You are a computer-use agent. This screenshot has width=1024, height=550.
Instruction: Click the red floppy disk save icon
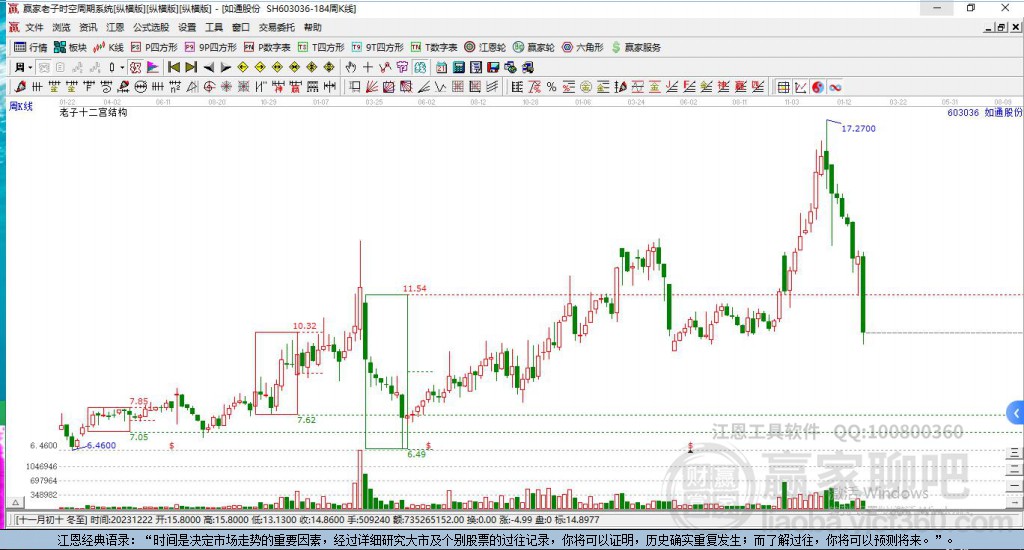pos(493,67)
